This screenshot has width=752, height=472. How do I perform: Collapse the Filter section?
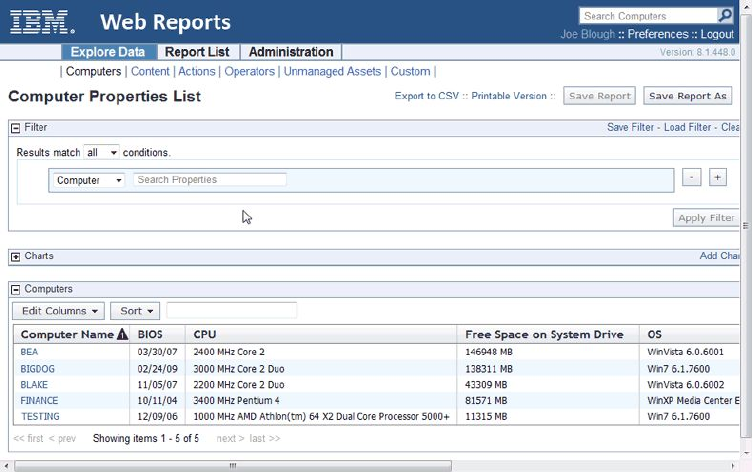tap(16, 128)
